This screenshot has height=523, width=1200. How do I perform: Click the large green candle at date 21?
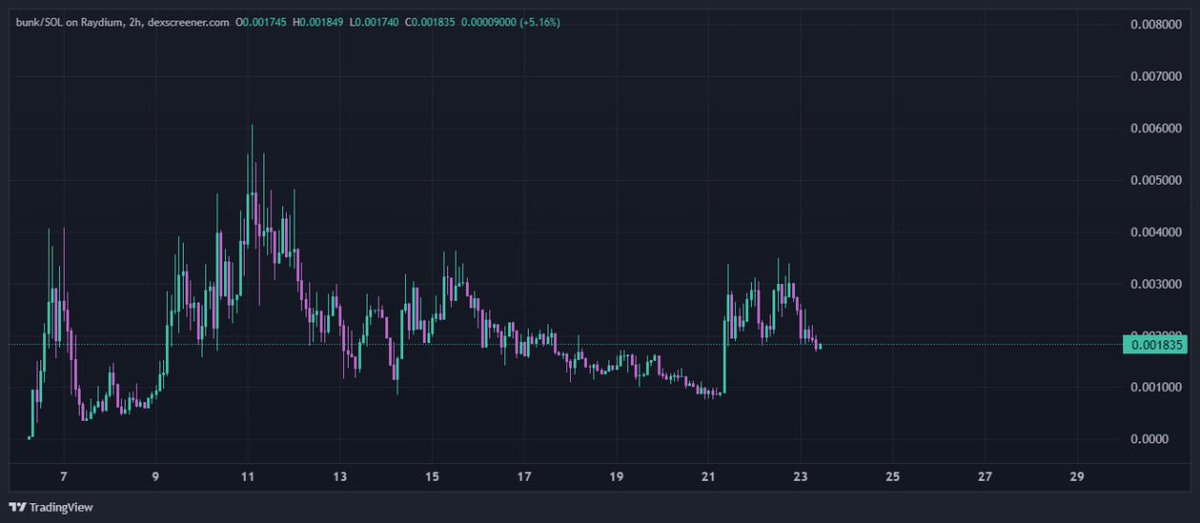click(724, 355)
